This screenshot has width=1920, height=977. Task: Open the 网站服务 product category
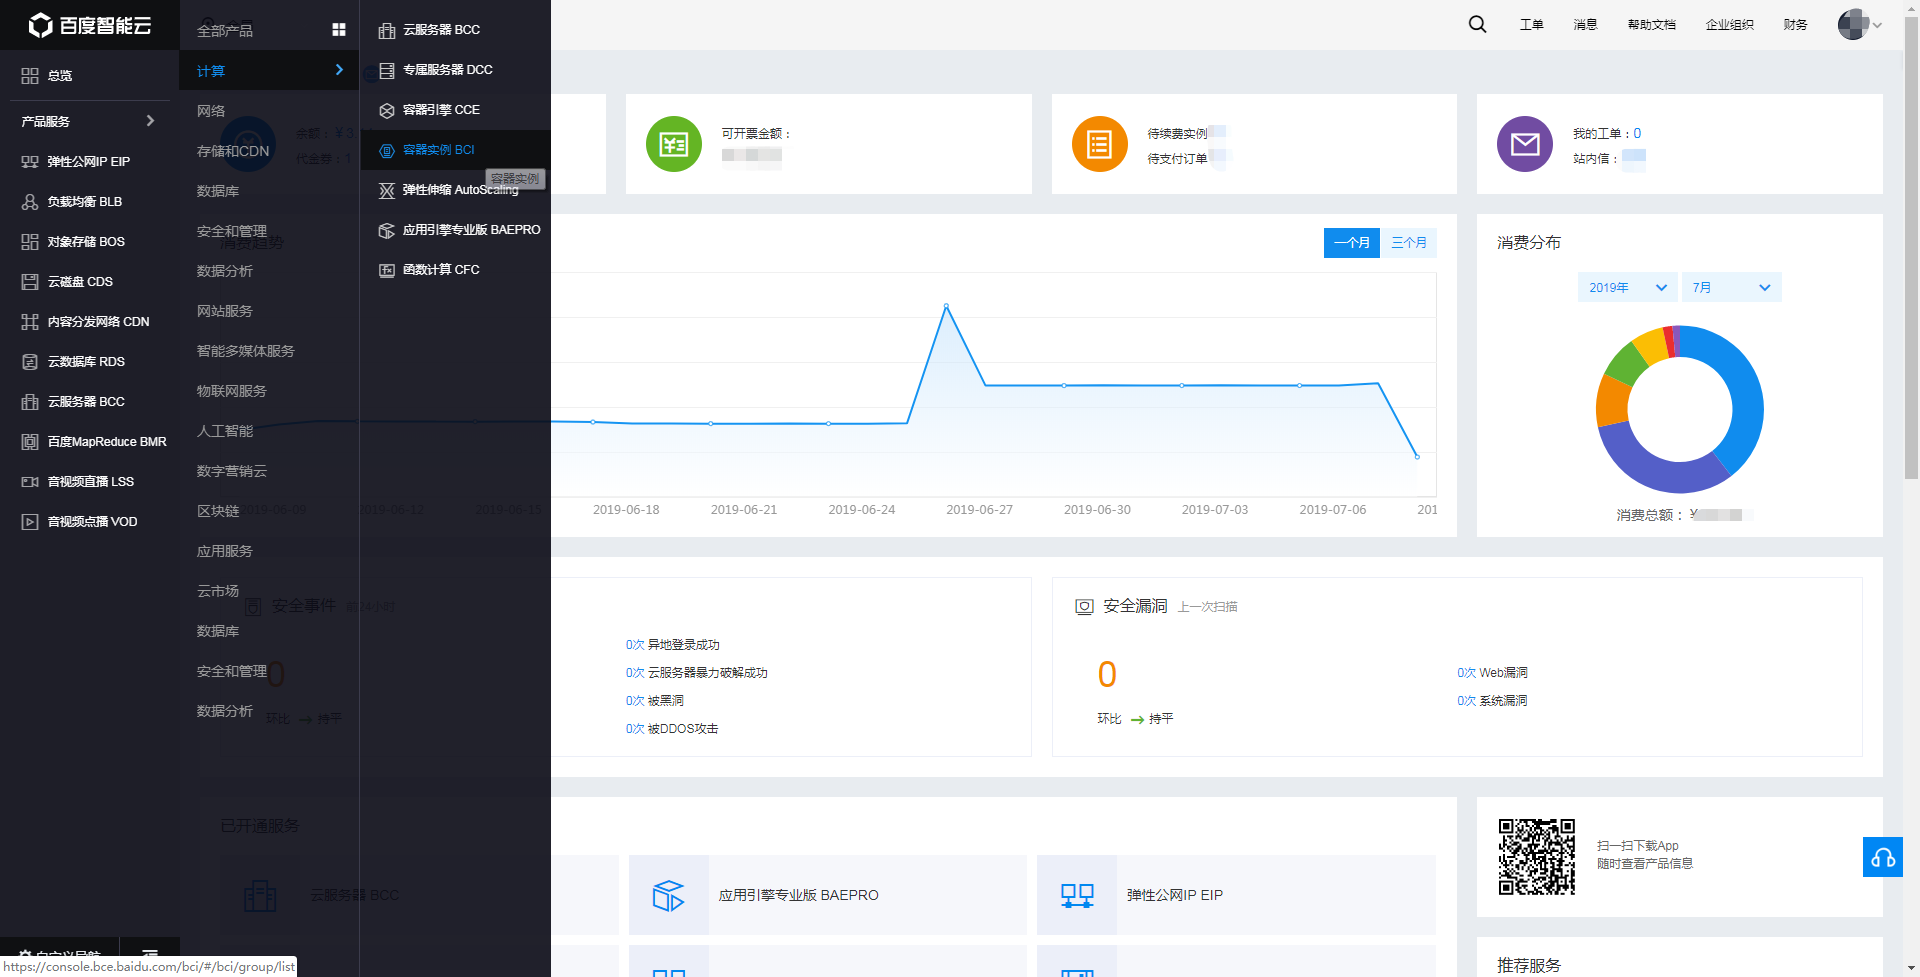click(x=225, y=311)
